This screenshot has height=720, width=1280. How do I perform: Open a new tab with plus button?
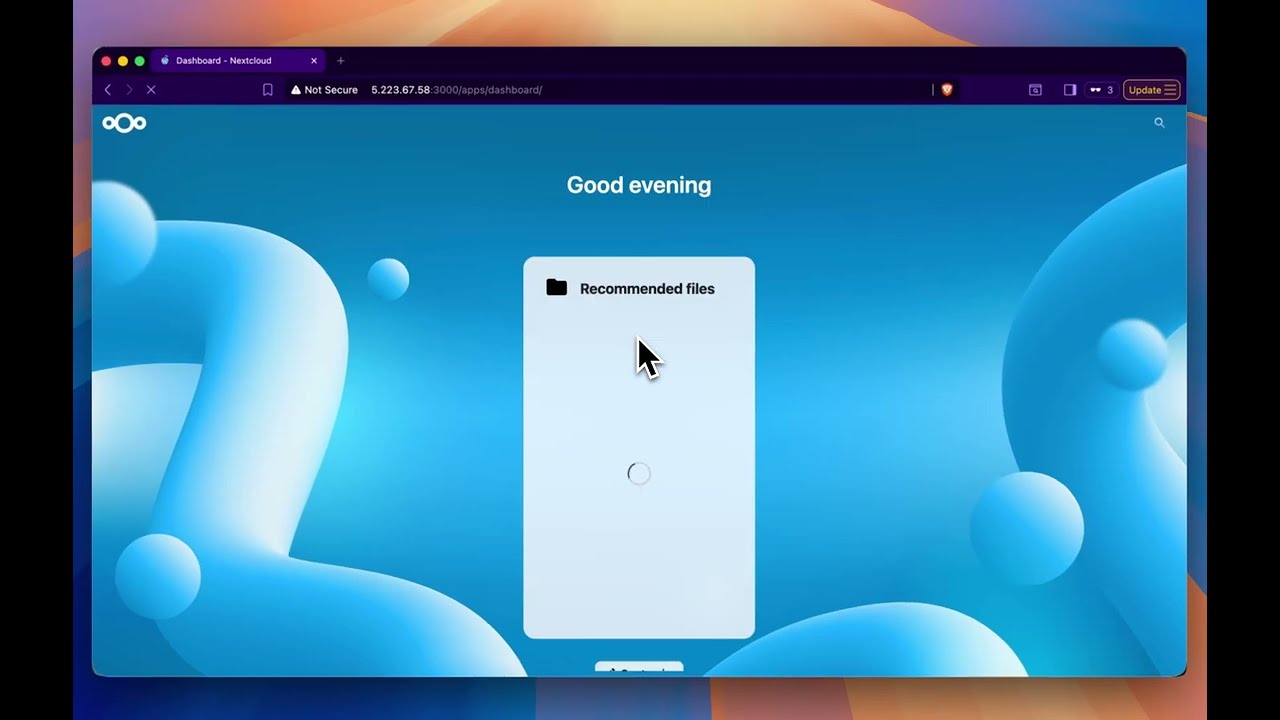340,61
